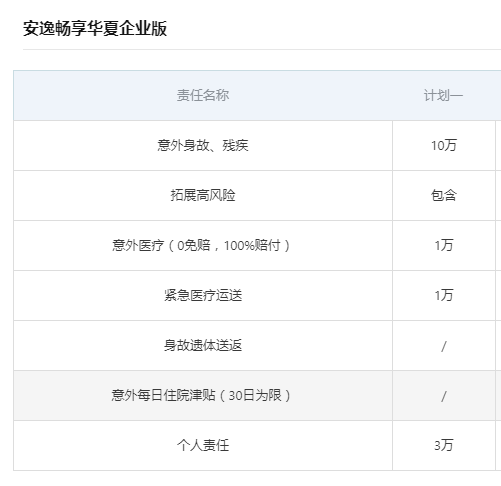501x486 pixels.
Task: Select the 拓展高风险 row label
Action: [203, 195]
